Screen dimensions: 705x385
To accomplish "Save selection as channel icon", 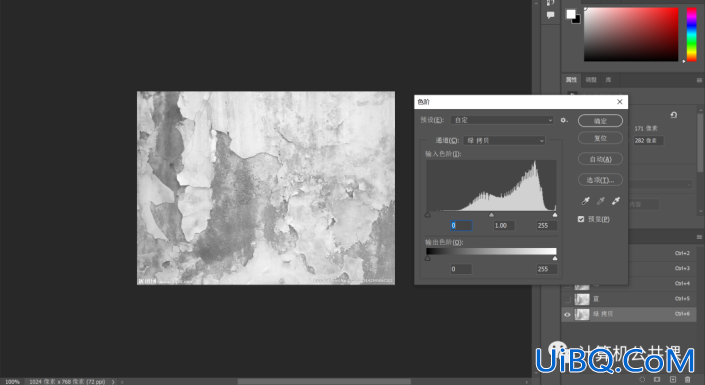I will (x=657, y=380).
